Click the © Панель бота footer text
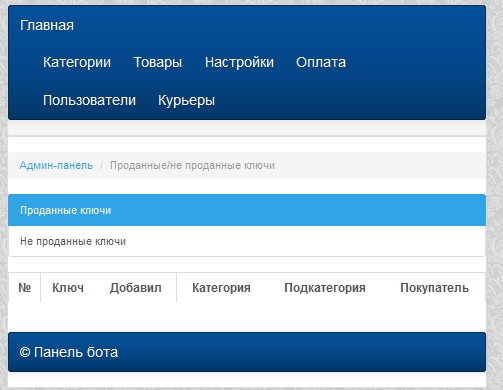The height and width of the screenshot is (390, 503). [69, 352]
